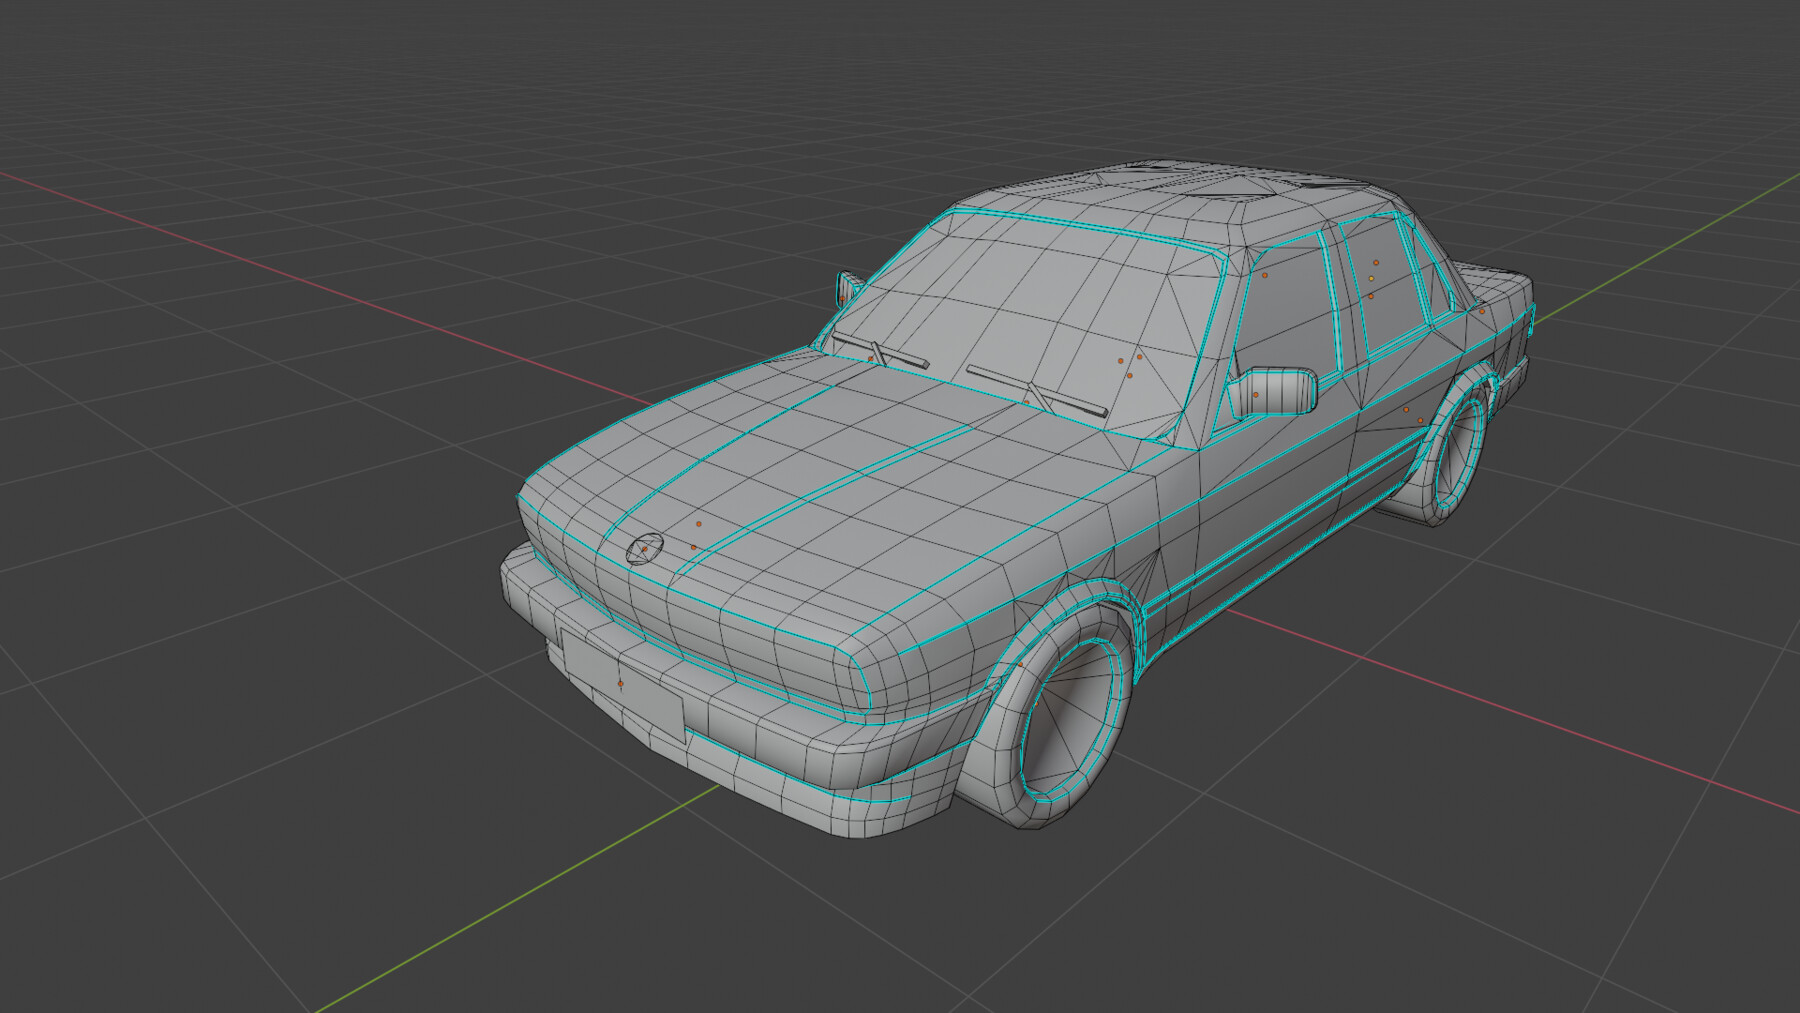
Task: Select the driver-side mirror
Action: (1277, 390)
